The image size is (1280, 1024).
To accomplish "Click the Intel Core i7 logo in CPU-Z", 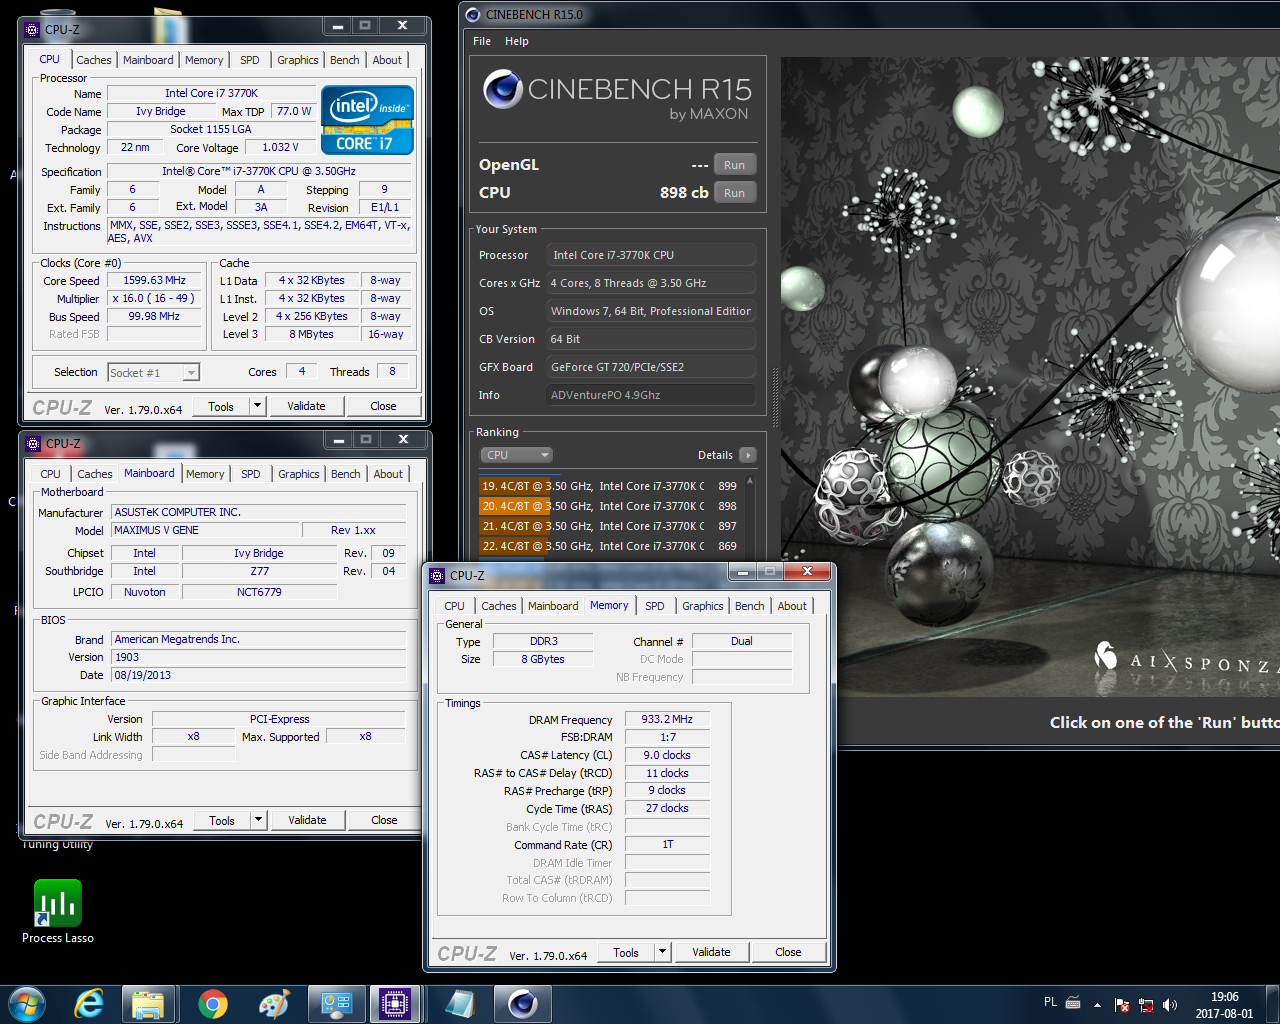I will (367, 121).
